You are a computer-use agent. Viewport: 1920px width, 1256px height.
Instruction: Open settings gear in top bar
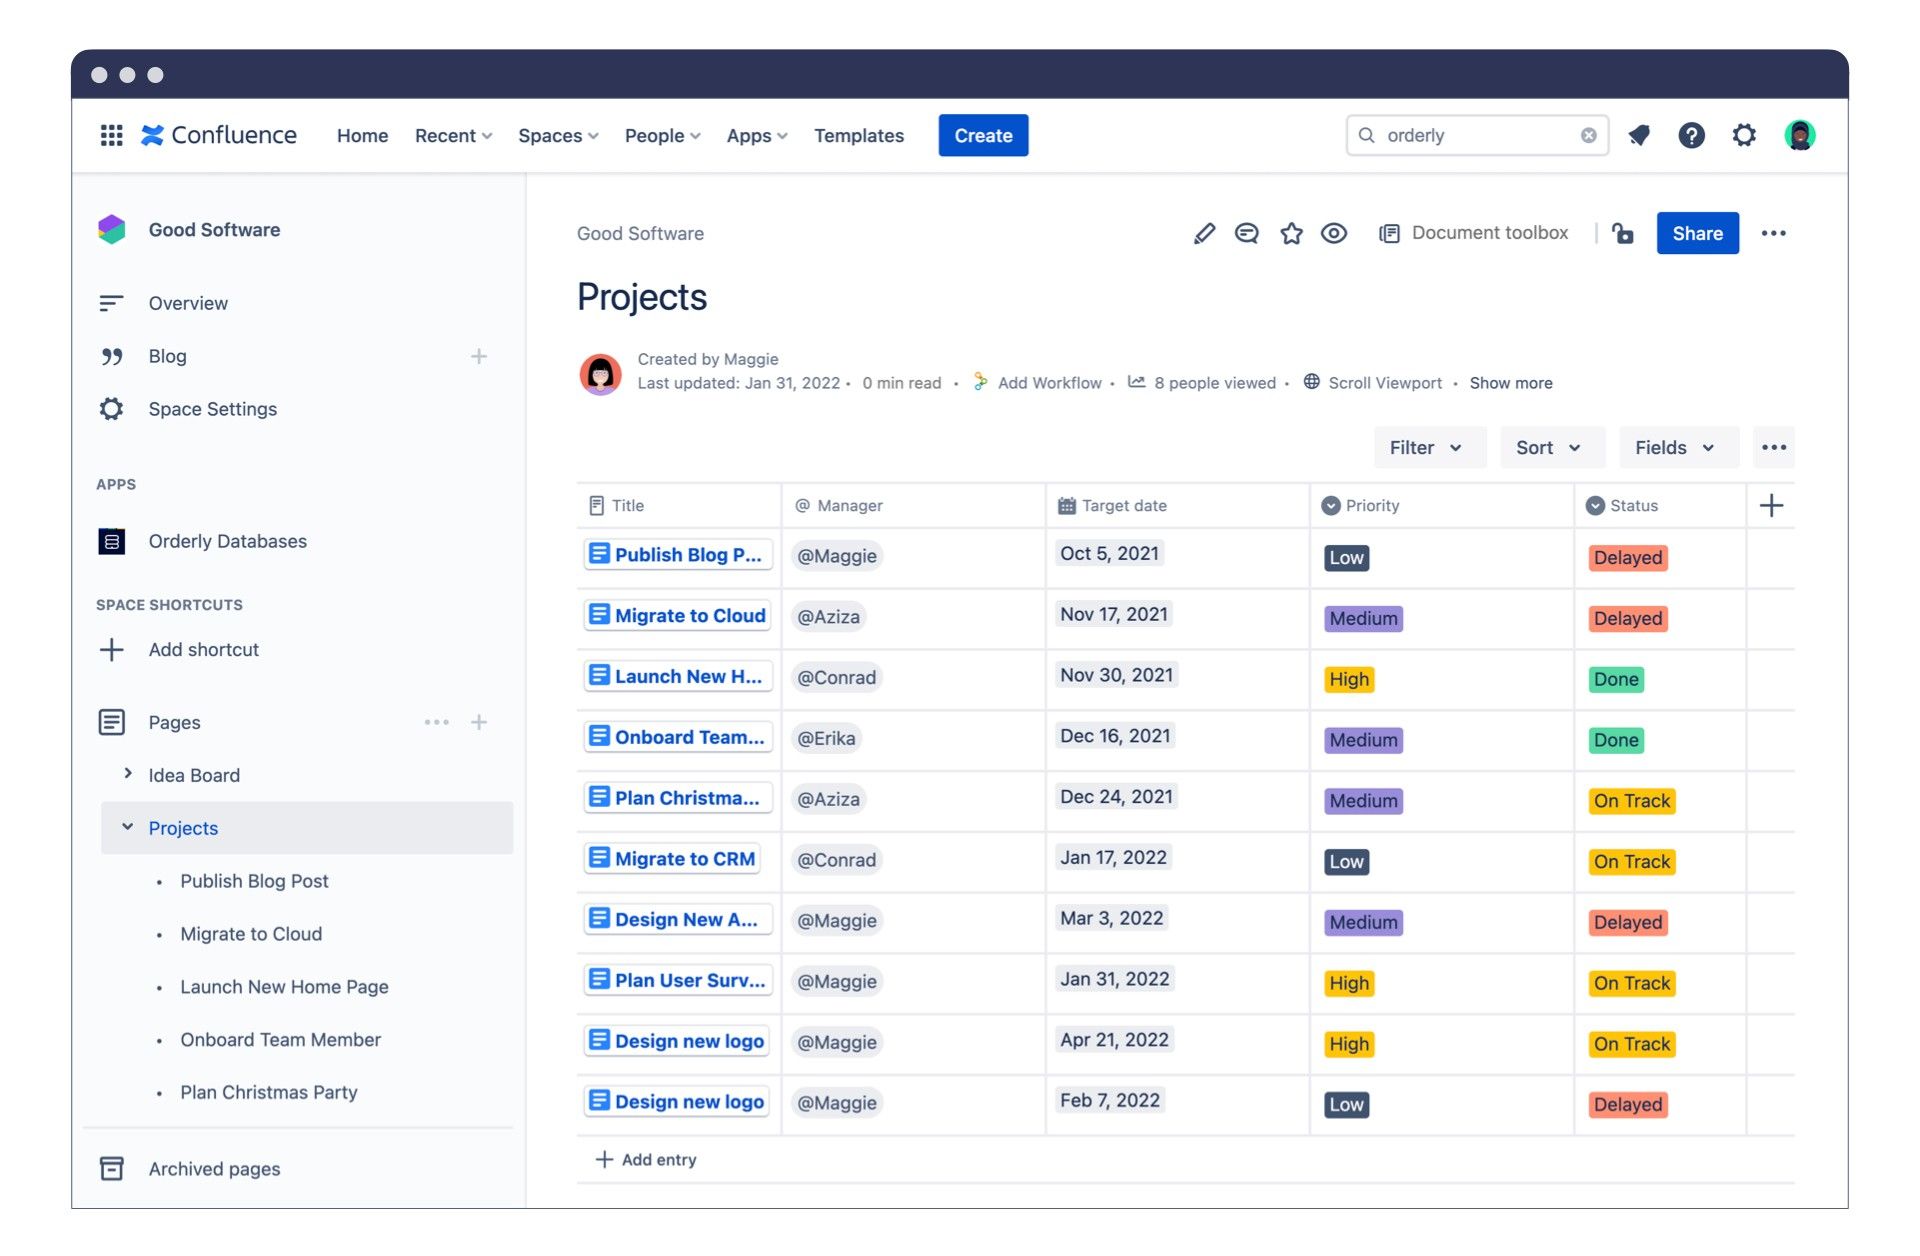[1744, 135]
